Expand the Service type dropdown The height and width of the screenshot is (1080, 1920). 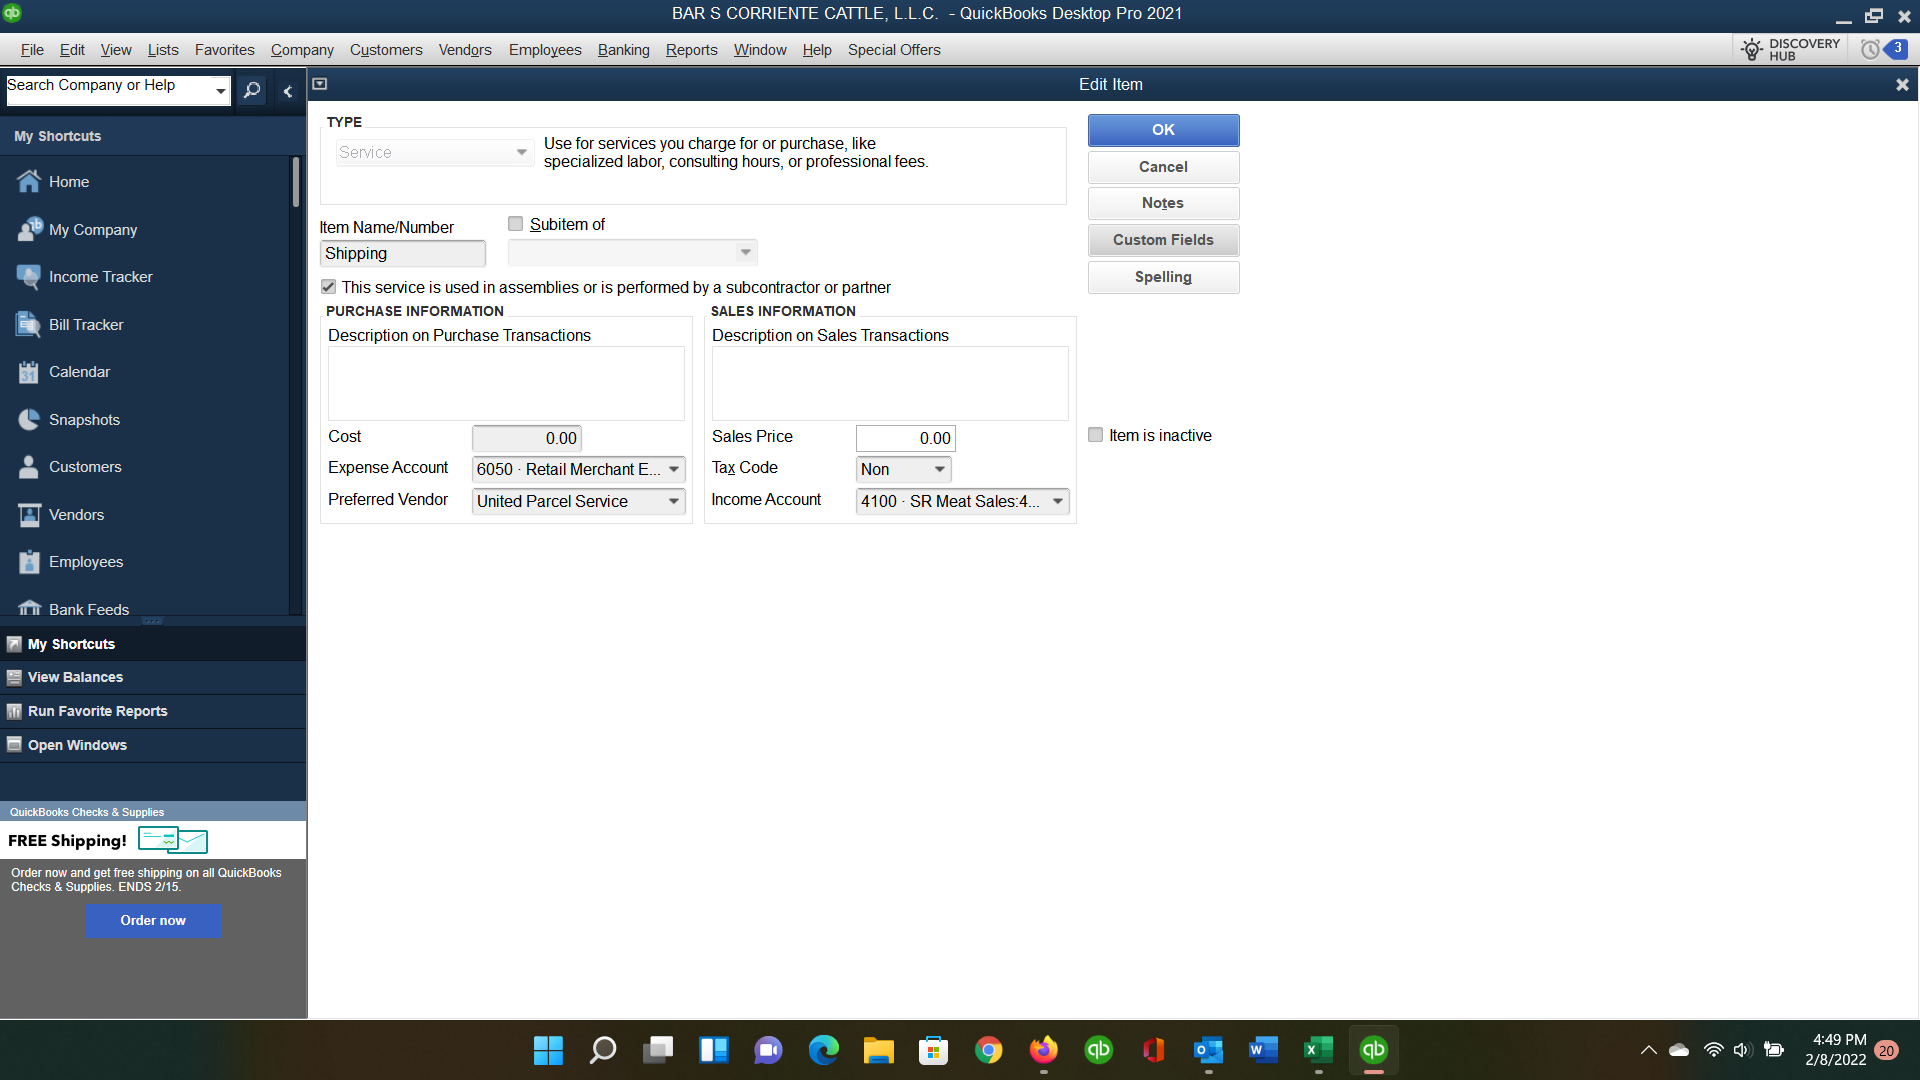521,153
